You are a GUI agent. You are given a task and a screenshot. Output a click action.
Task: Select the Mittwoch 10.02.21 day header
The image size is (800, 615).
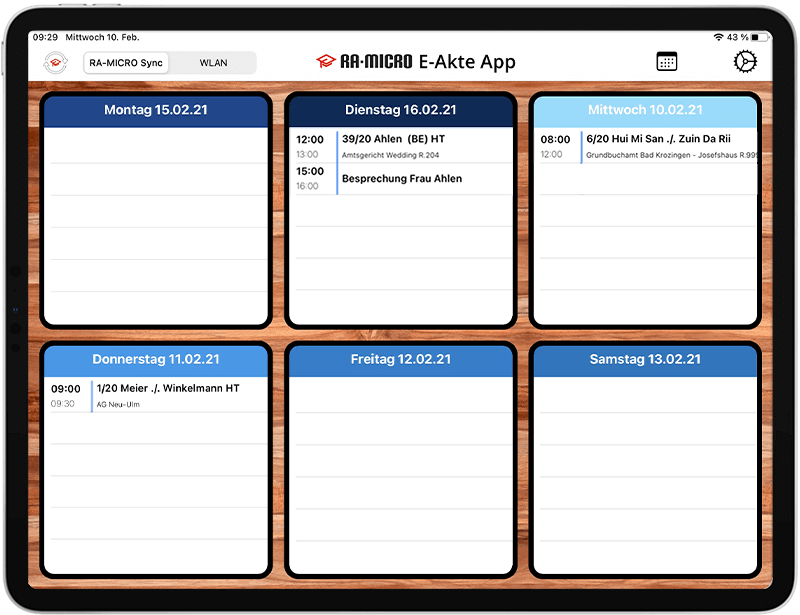click(x=644, y=110)
